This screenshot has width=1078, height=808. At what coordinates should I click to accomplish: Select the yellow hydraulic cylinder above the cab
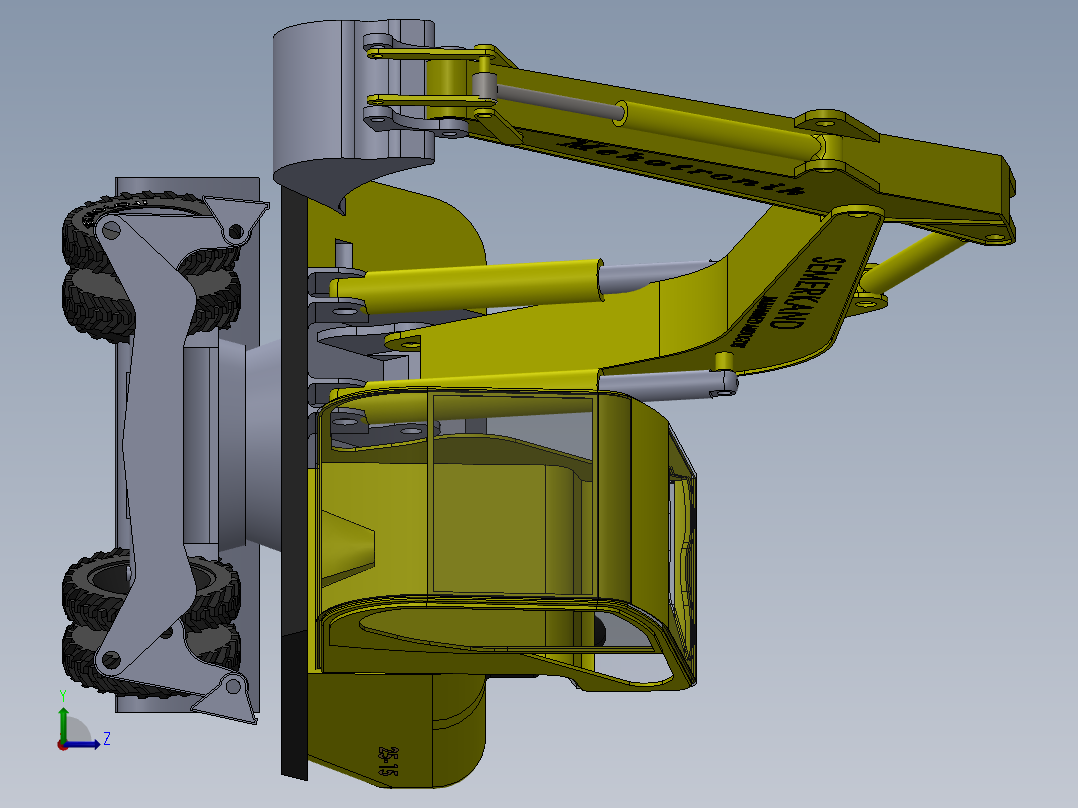click(467, 285)
